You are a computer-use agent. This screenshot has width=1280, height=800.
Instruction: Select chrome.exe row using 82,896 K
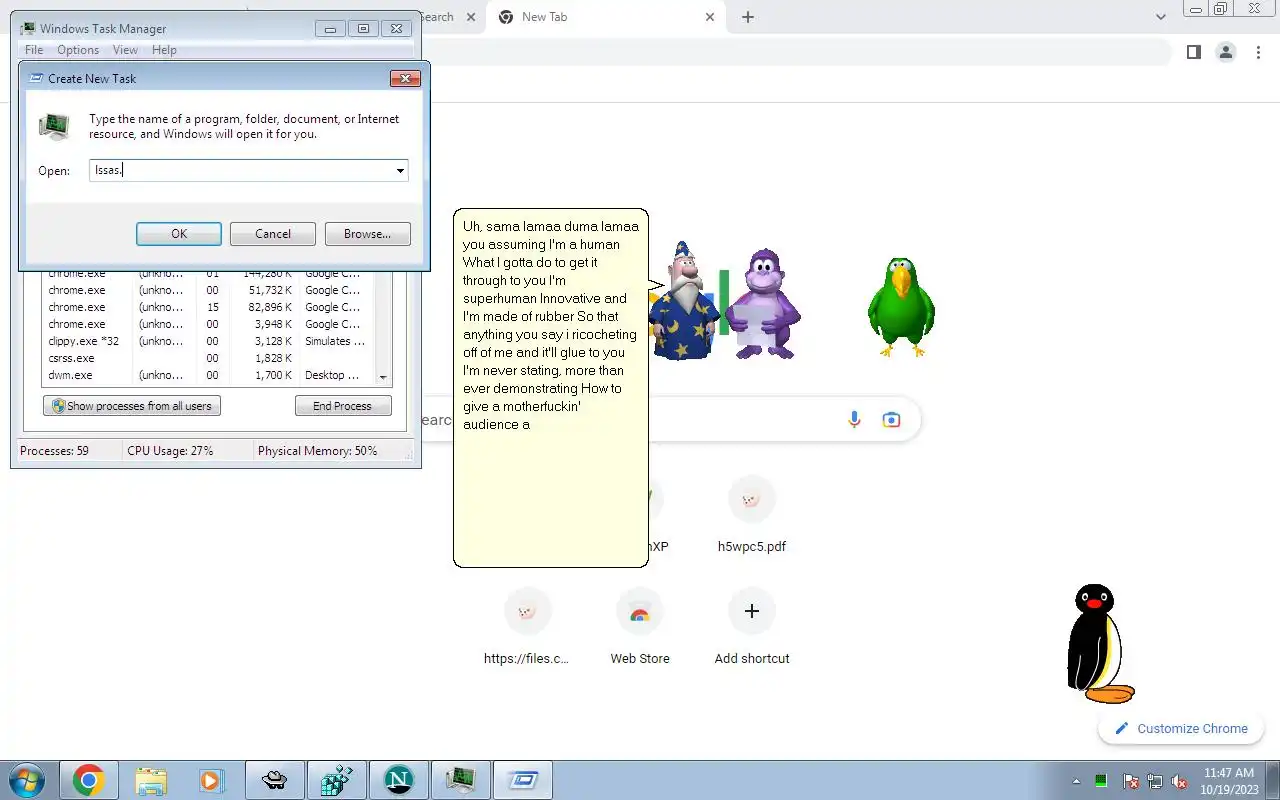click(209, 307)
